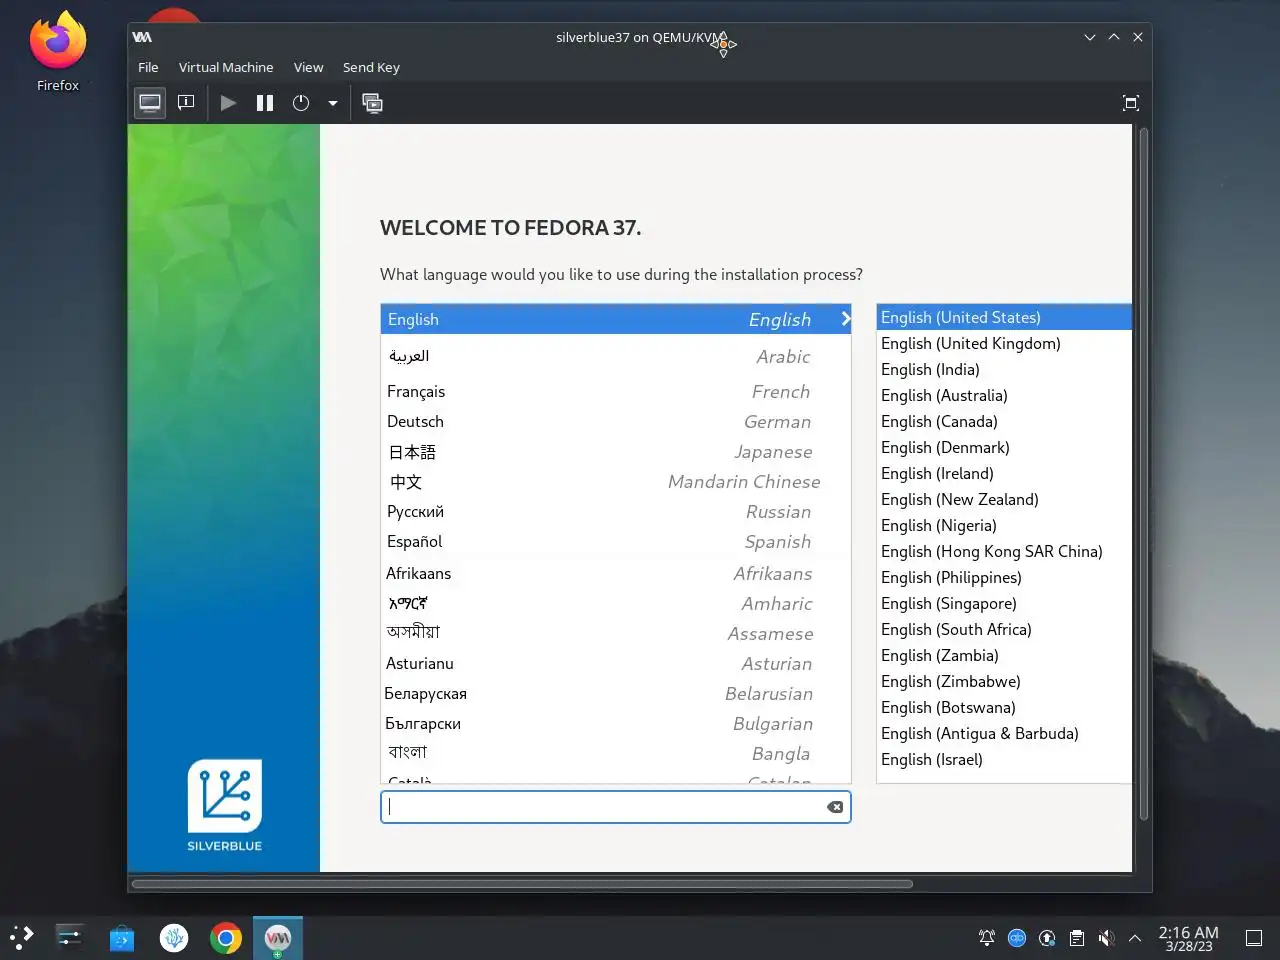Switch to Virtual Machine Manager taskbar entry

pyautogui.click(x=278, y=938)
